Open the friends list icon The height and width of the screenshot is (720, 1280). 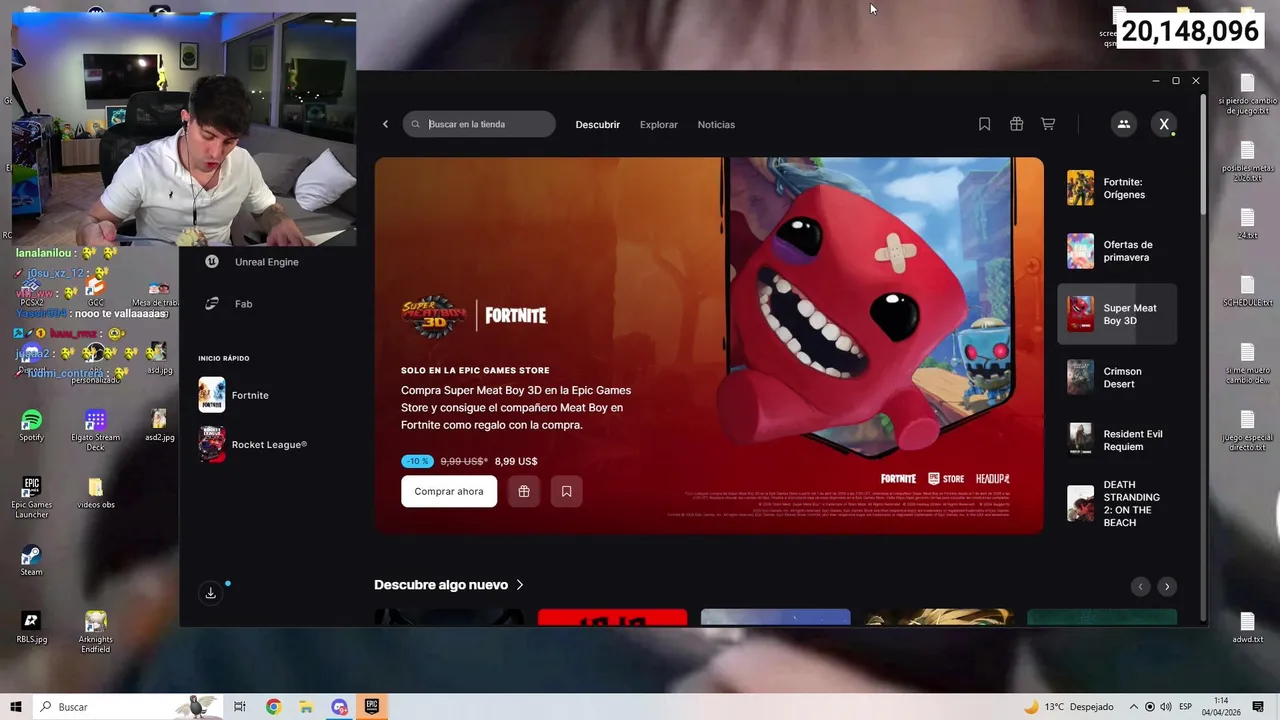1124,124
